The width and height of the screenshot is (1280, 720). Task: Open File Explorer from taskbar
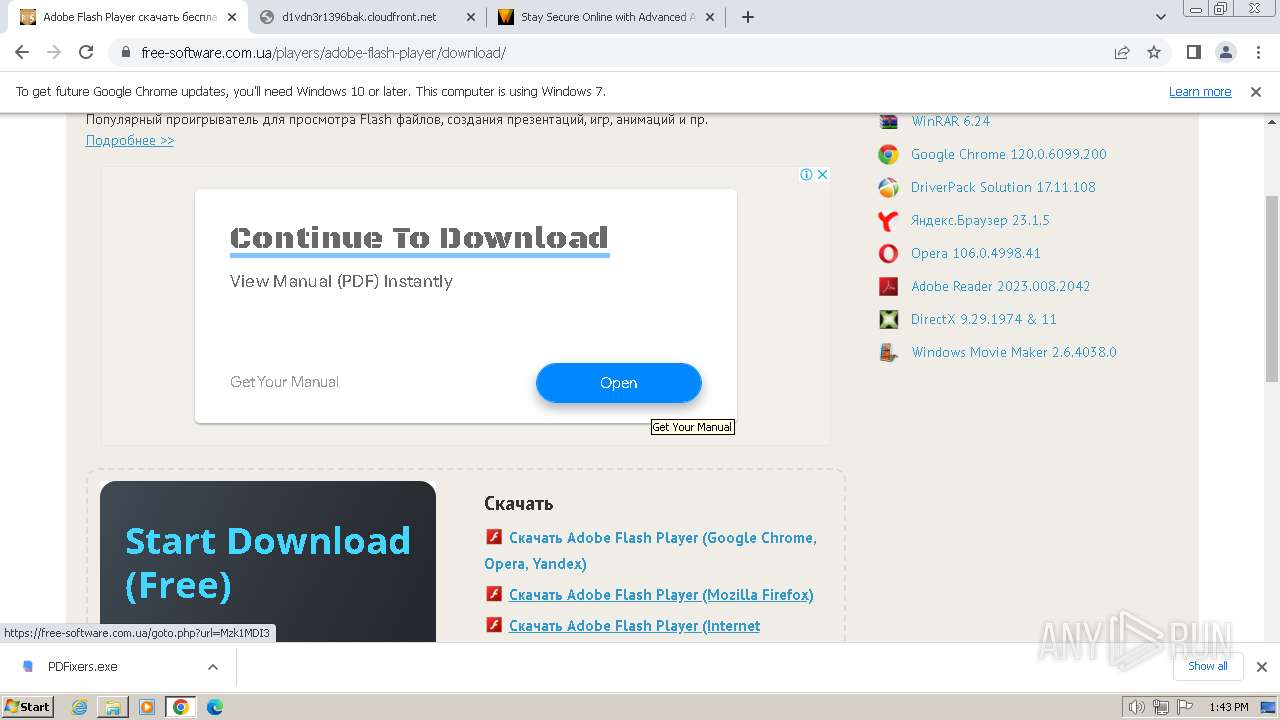point(113,707)
